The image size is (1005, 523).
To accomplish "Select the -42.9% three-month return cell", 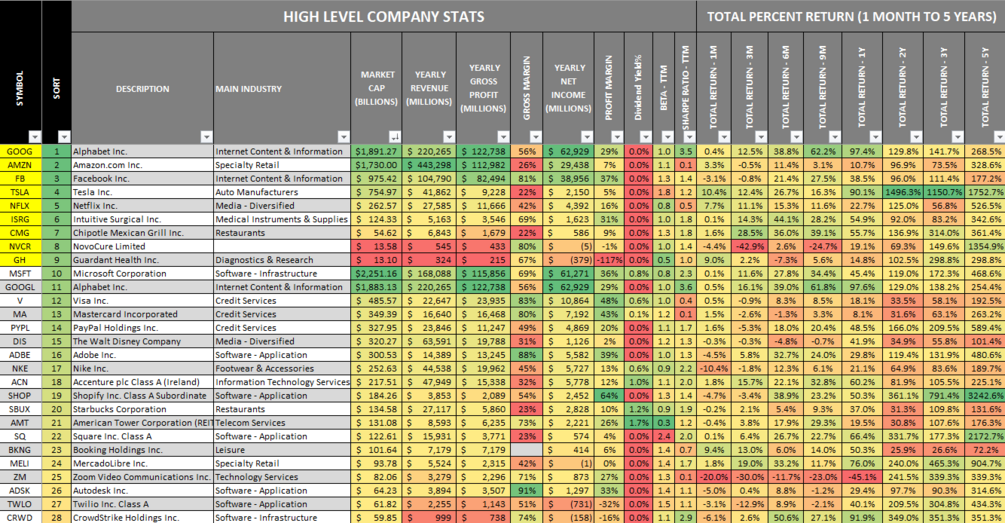I will tap(749, 246).
